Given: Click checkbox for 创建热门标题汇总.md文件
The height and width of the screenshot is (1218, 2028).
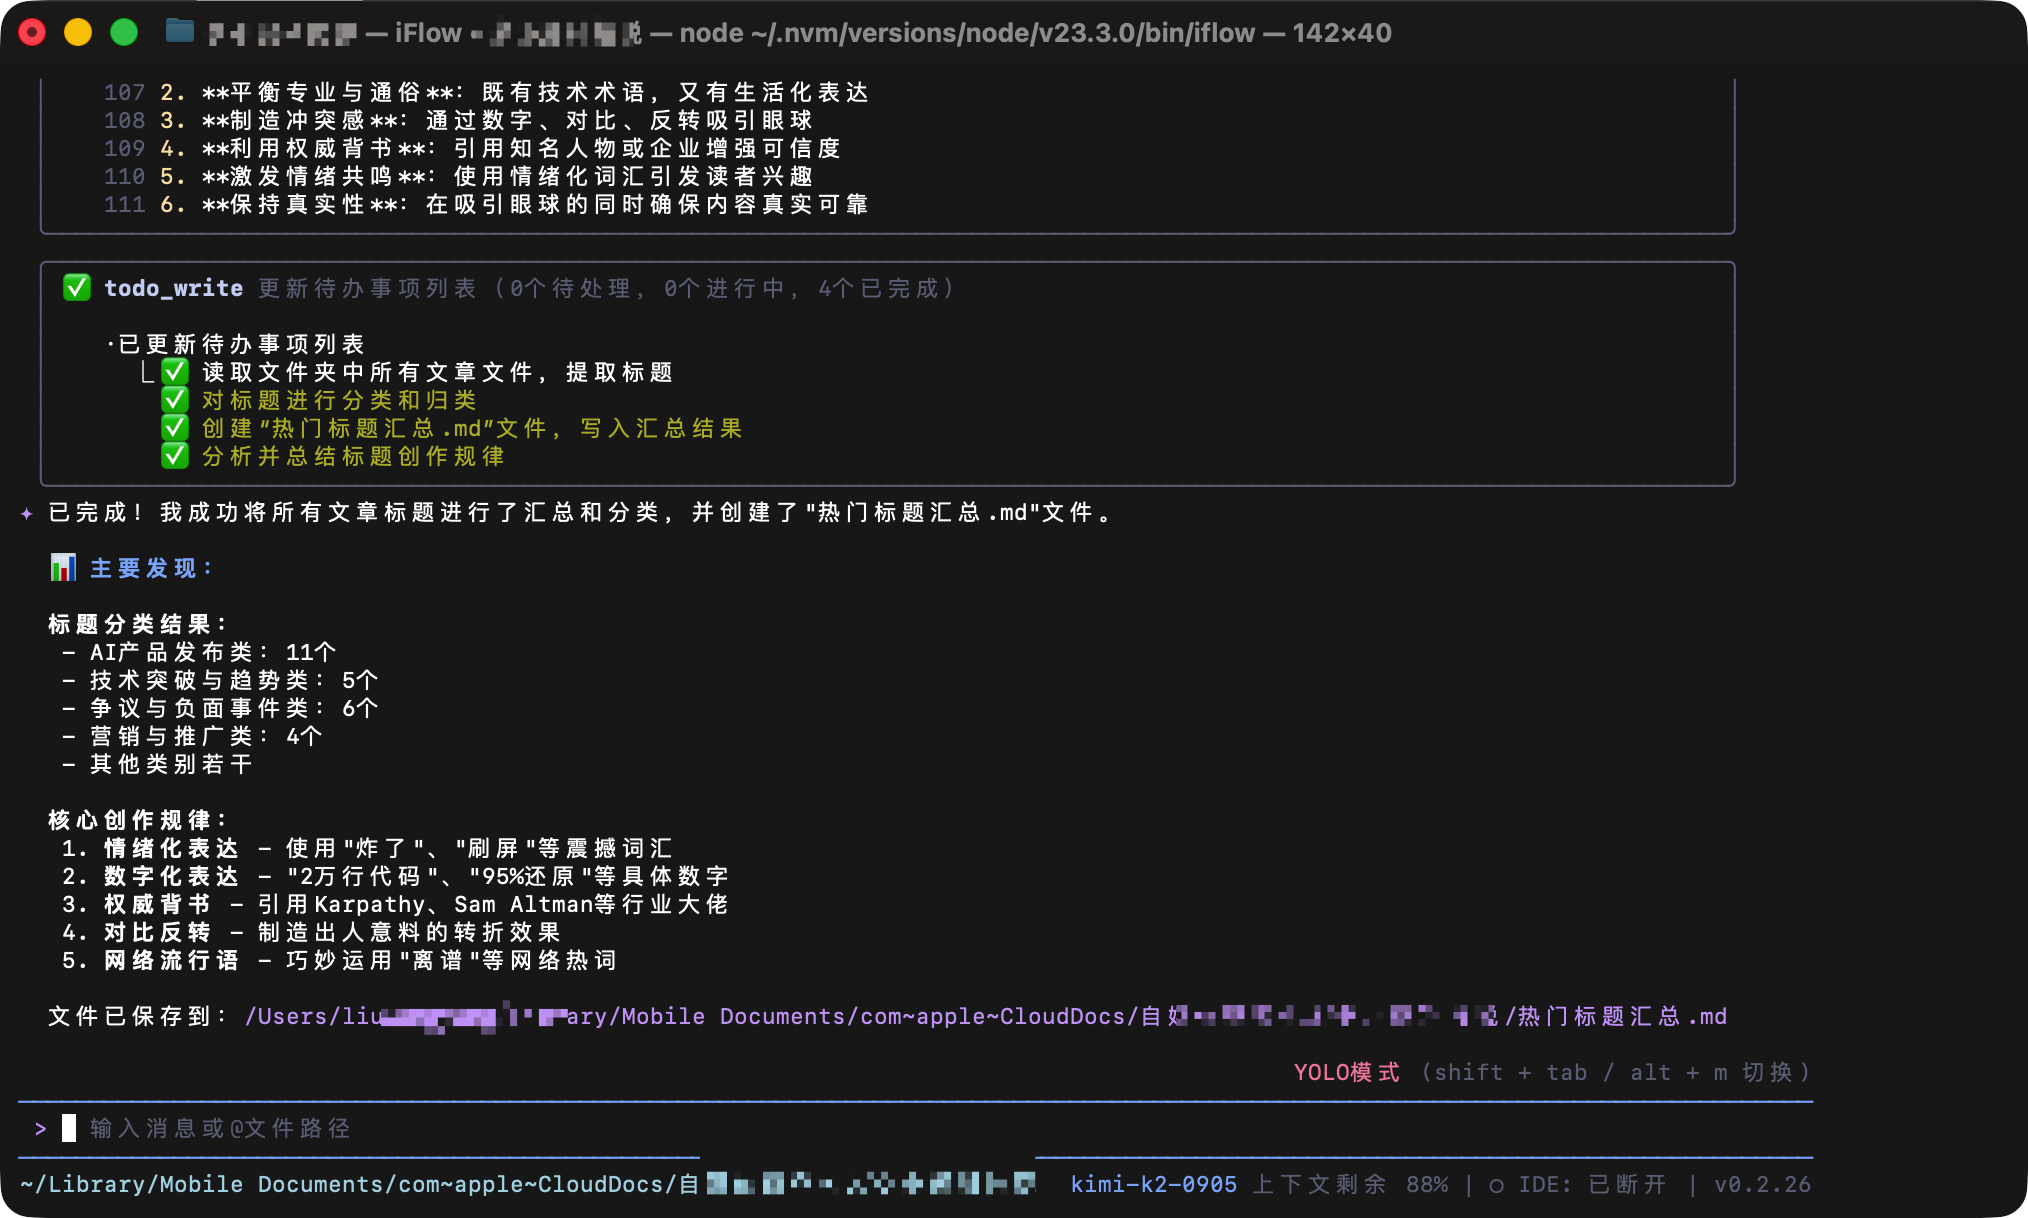Looking at the screenshot, I should [x=176, y=428].
